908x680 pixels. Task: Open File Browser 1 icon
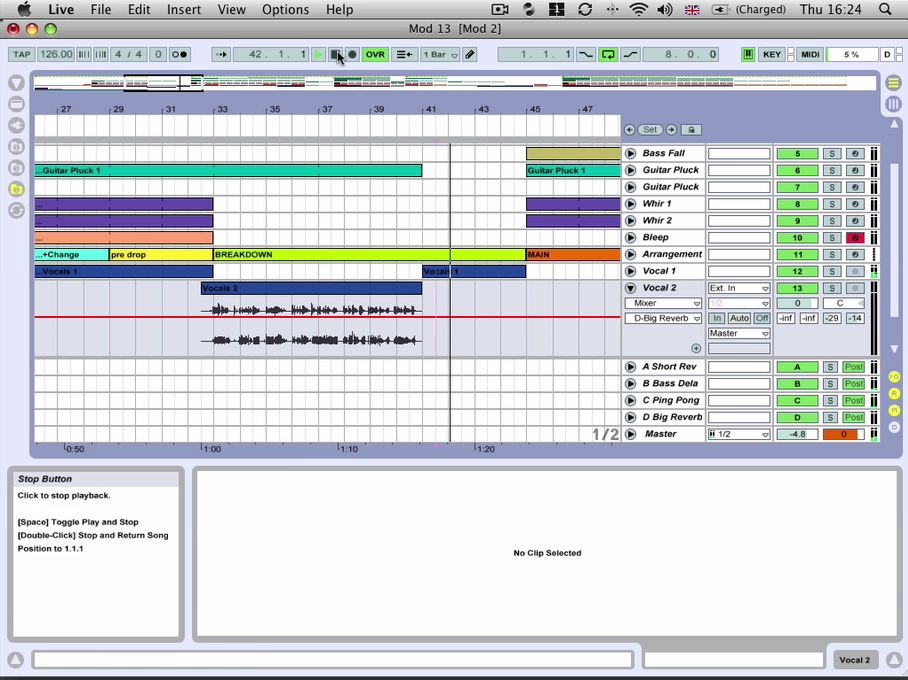pos(16,147)
